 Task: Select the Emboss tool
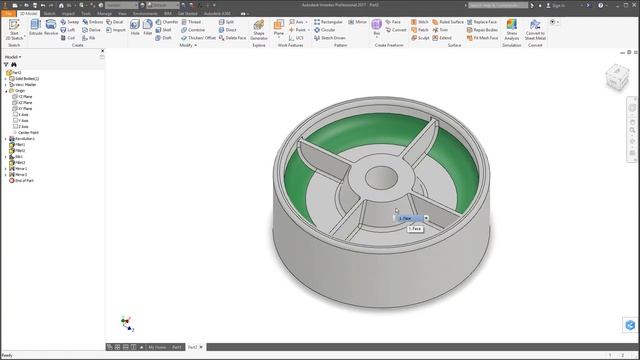(93, 22)
